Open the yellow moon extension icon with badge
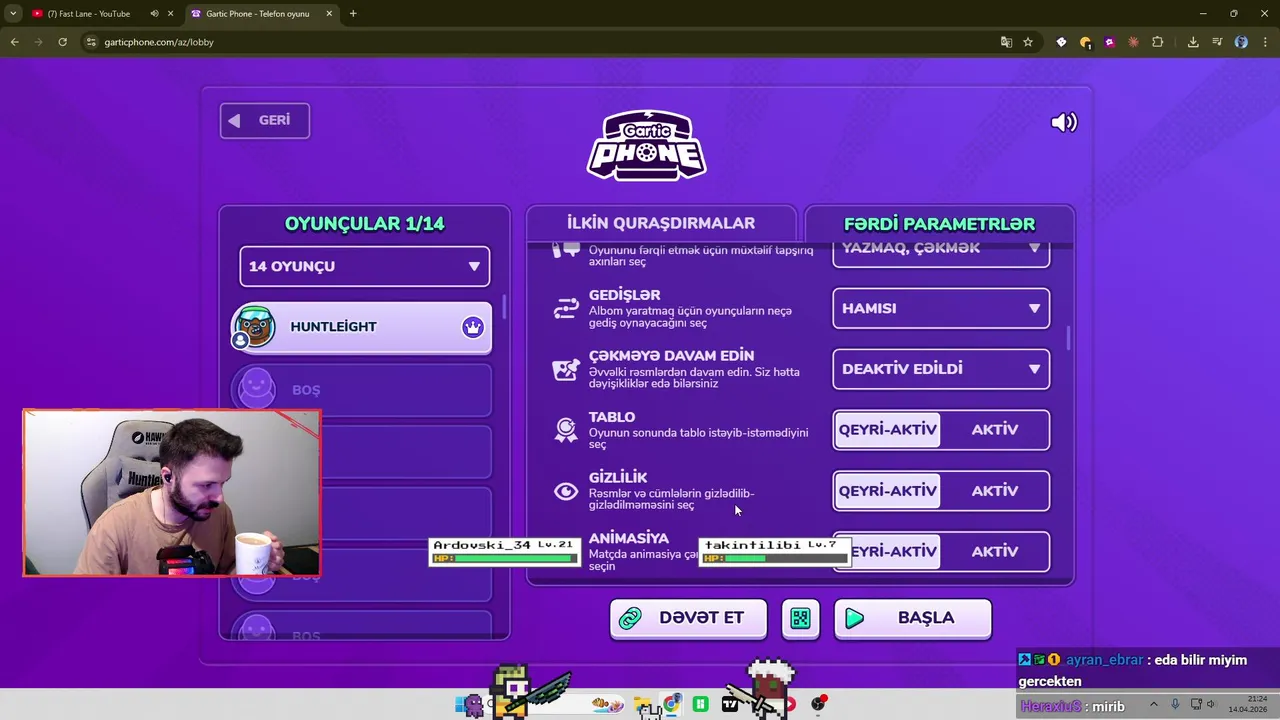 (x=1085, y=42)
